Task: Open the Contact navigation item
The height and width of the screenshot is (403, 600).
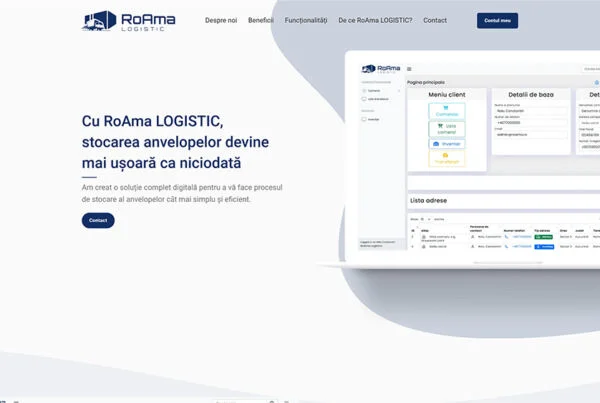Action: [x=435, y=20]
